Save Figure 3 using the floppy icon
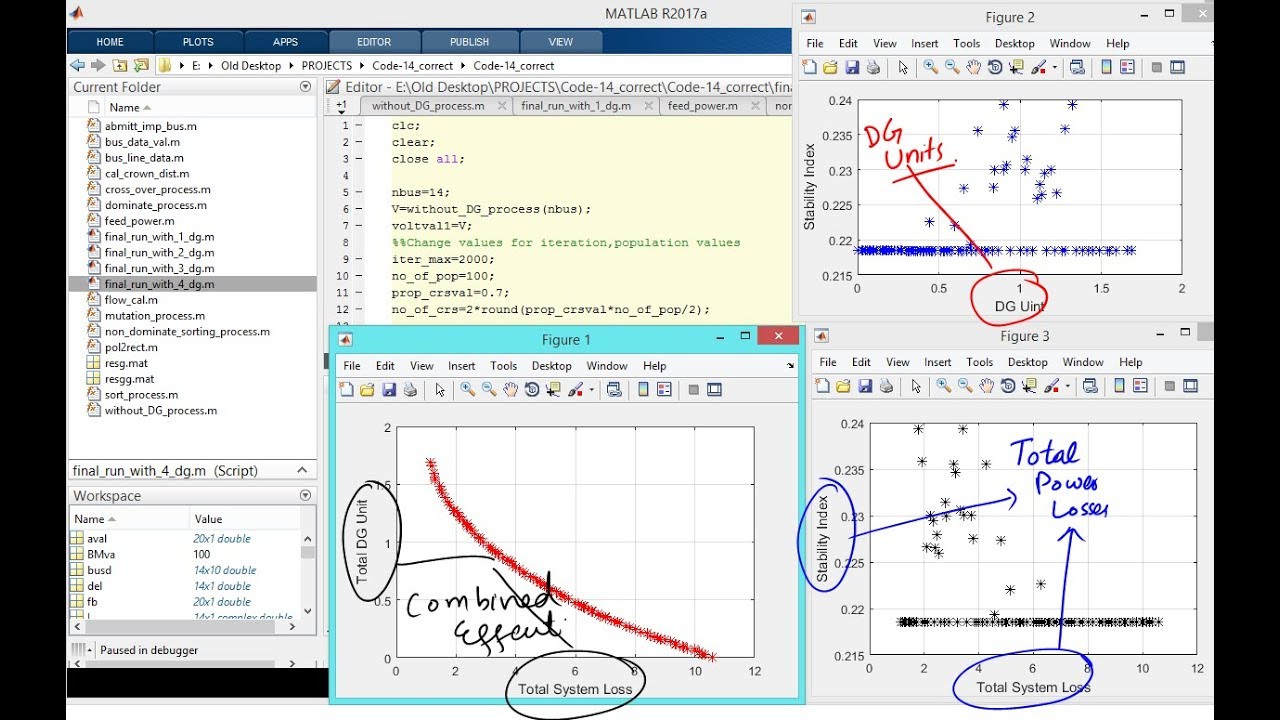This screenshot has width=1280, height=720. pos(864,386)
